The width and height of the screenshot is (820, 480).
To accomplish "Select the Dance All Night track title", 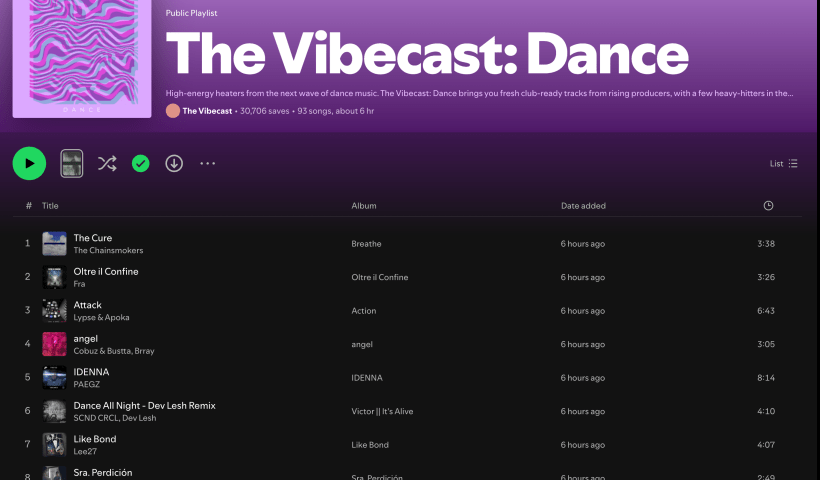I will [x=144, y=405].
